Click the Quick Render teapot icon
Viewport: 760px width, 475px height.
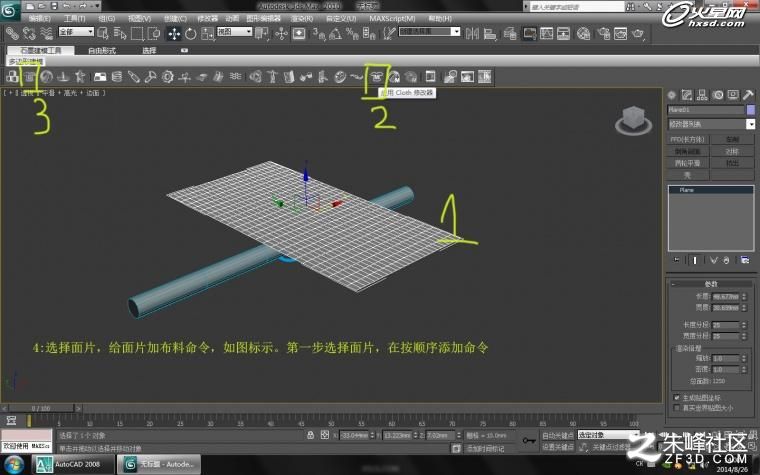click(x=638, y=33)
